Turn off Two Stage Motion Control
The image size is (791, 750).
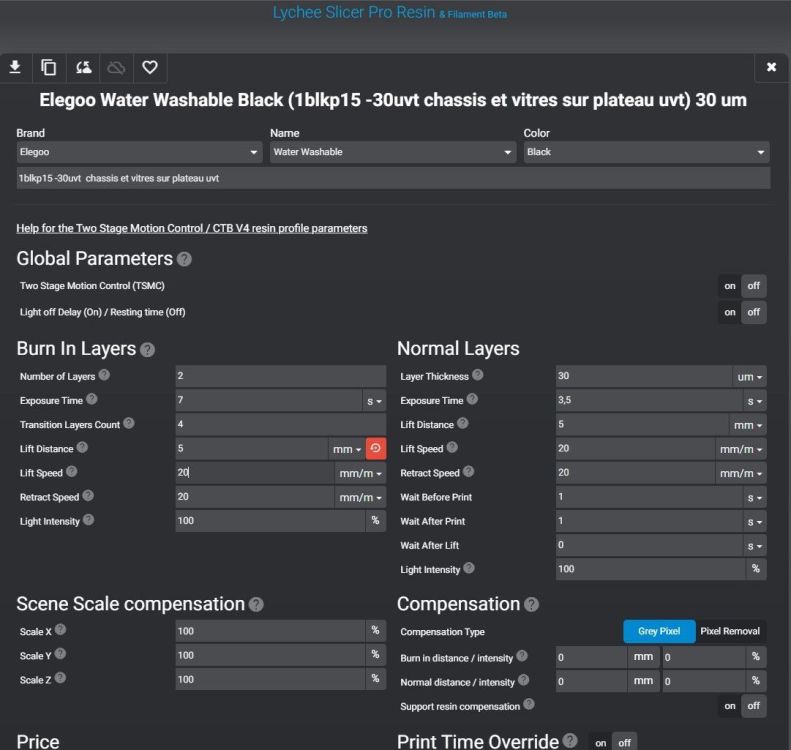(754, 286)
